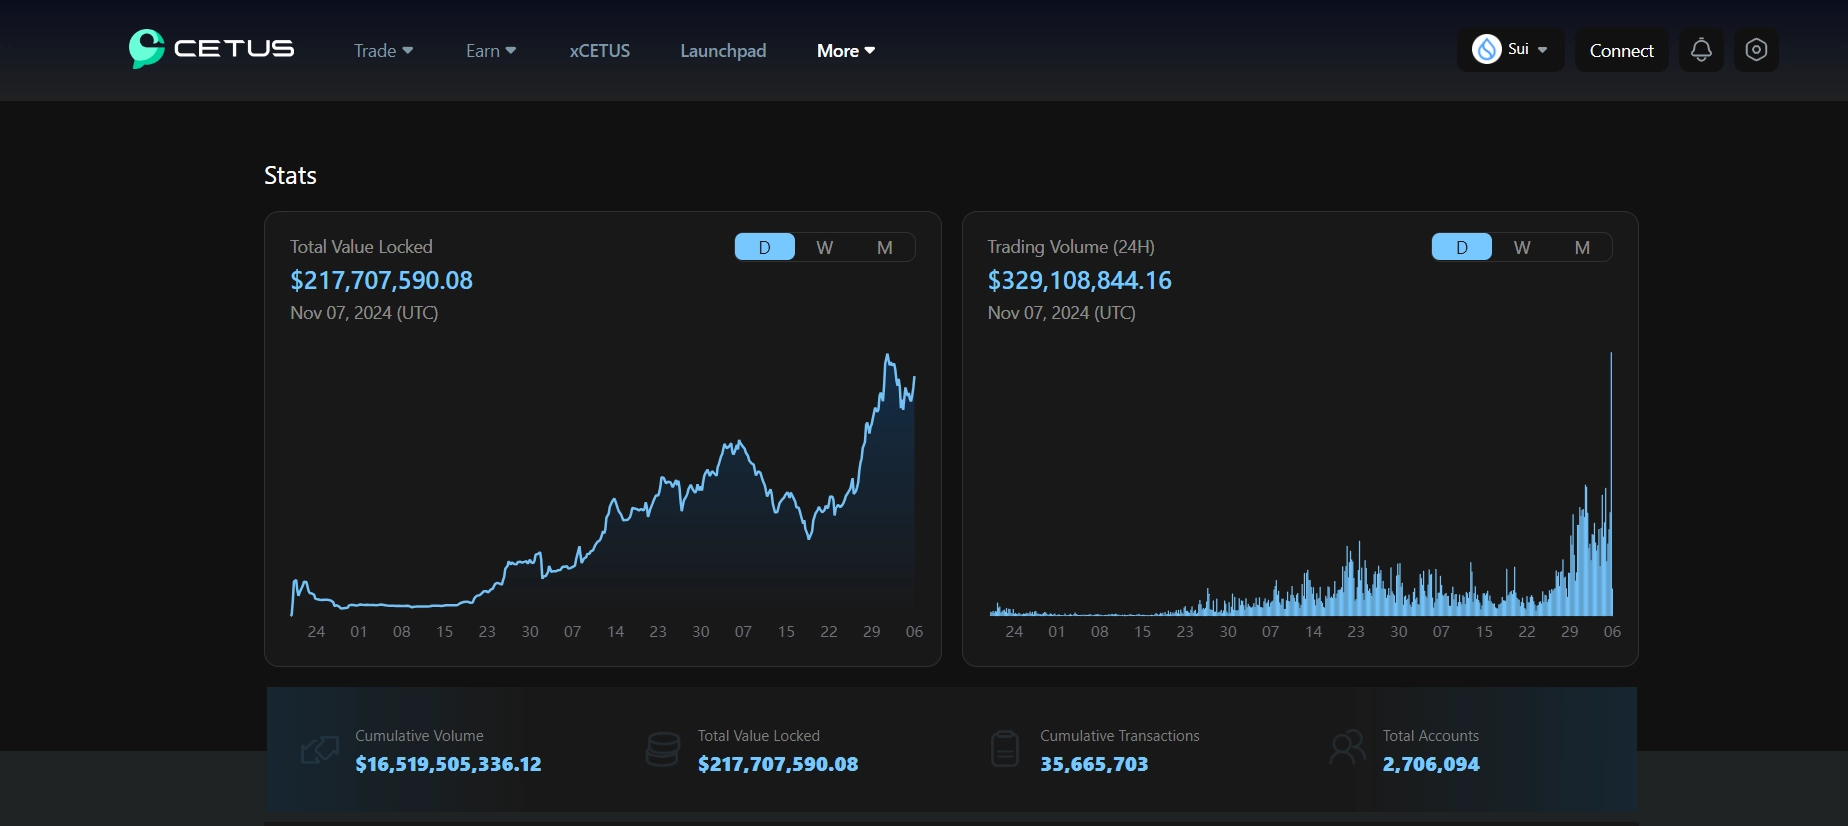Click the $329,108,844.16 trading volume value

click(x=1079, y=280)
